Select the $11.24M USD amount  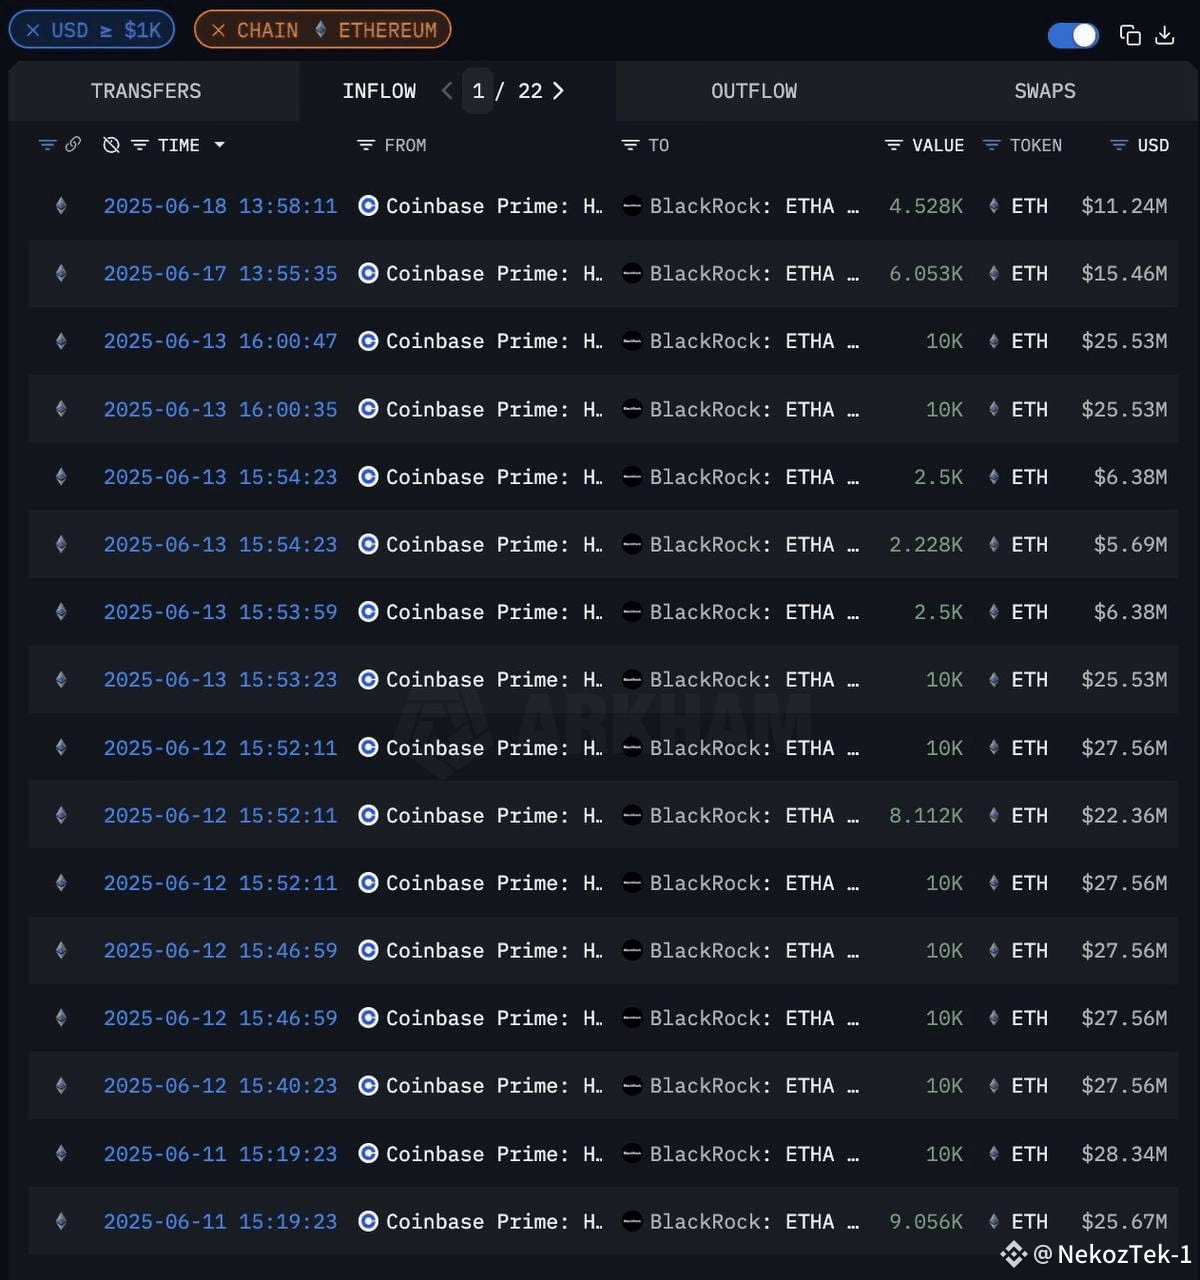pos(1124,206)
